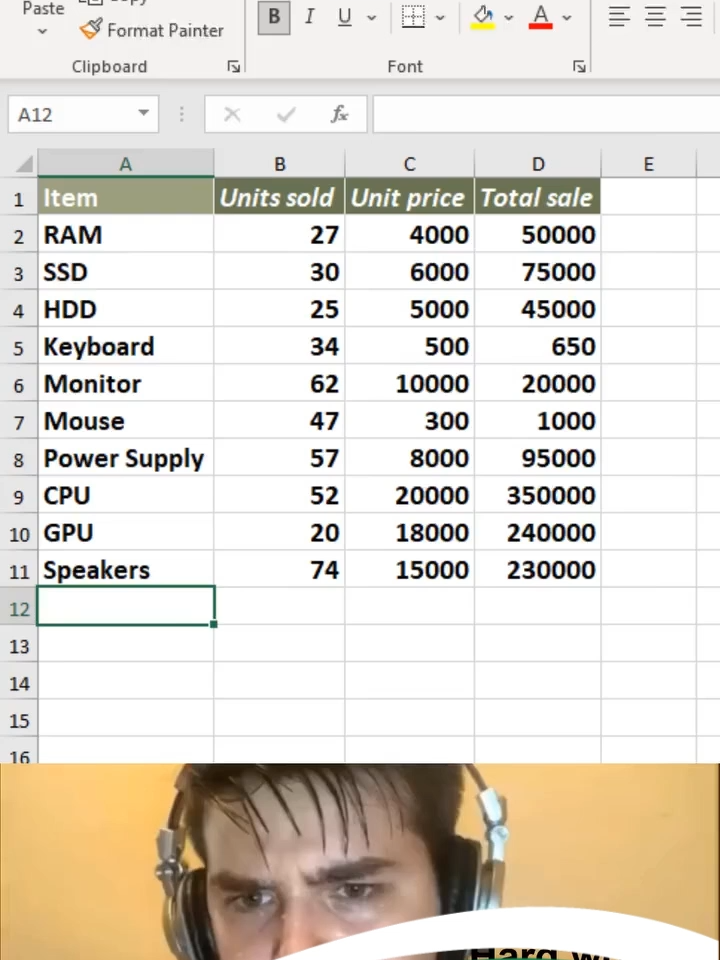The image size is (720, 960).
Task: Select the Speakers cell
Action: pos(126,570)
